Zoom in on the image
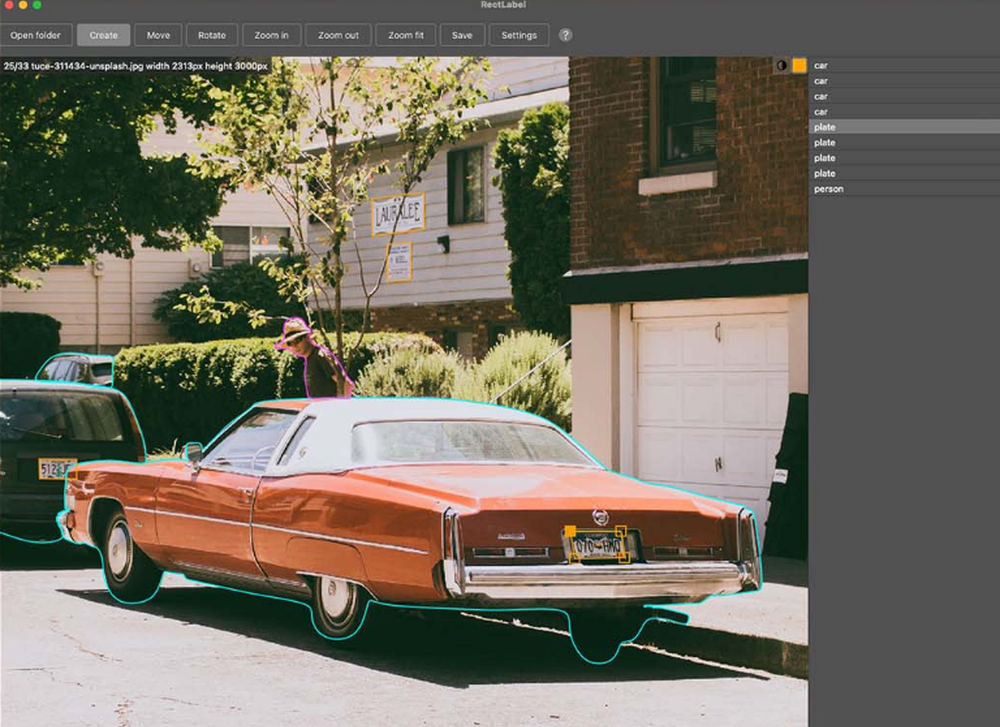 pyautogui.click(x=271, y=35)
